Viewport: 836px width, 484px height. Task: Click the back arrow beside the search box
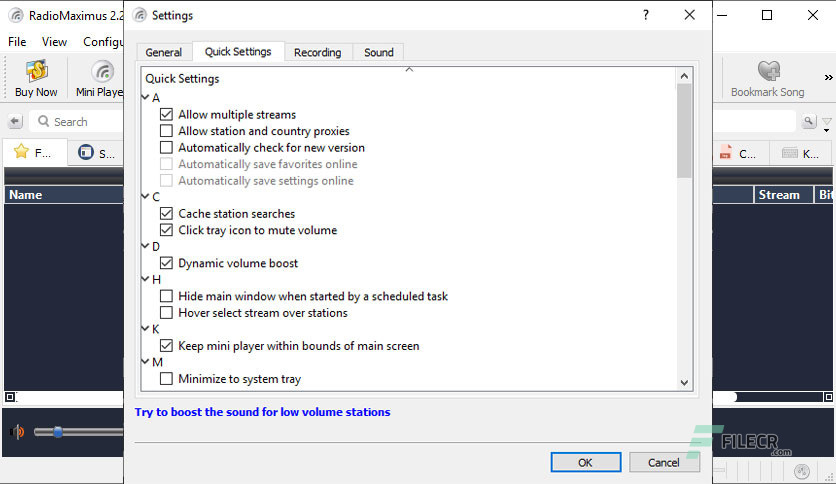15,122
